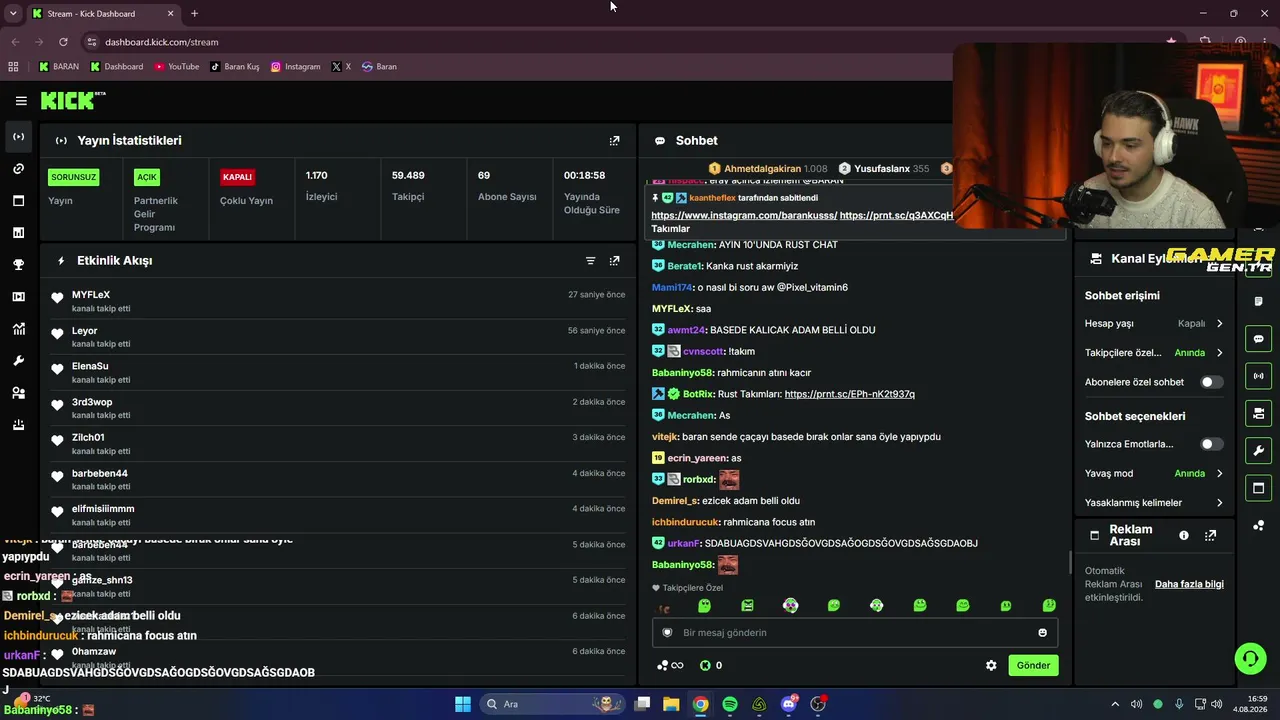1280x720 pixels.
Task: Click the browser address bar
Action: [x=620, y=42]
